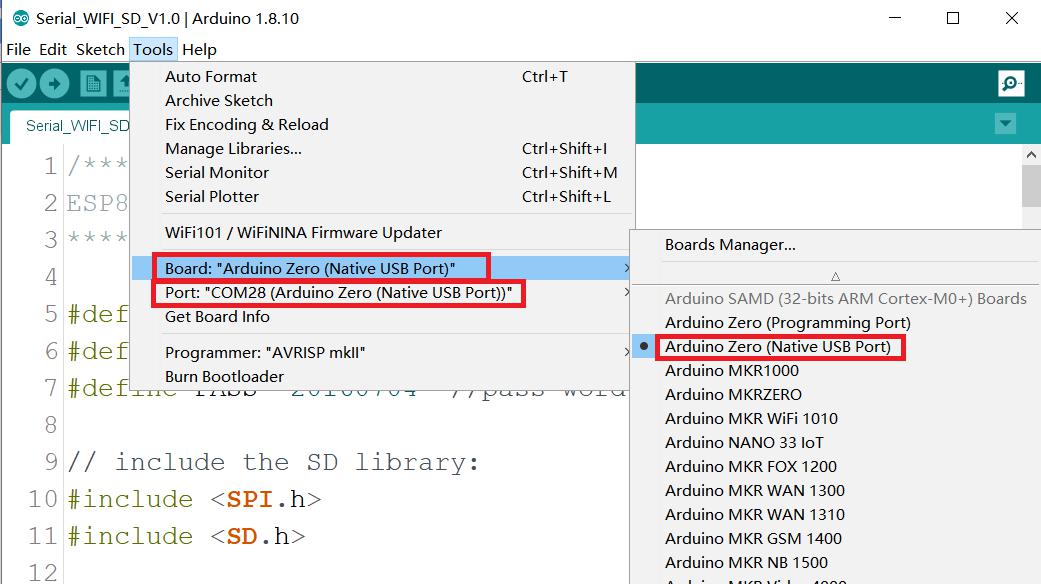1041x584 pixels.
Task: Click the '// include the SD library:' comment
Action: [274, 462]
